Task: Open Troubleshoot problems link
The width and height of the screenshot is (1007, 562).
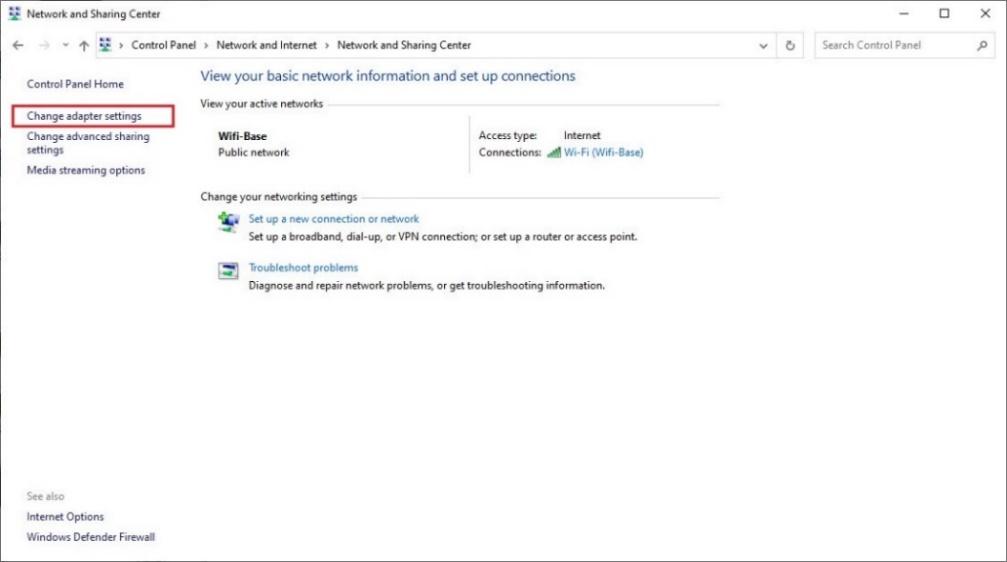Action: (303, 268)
